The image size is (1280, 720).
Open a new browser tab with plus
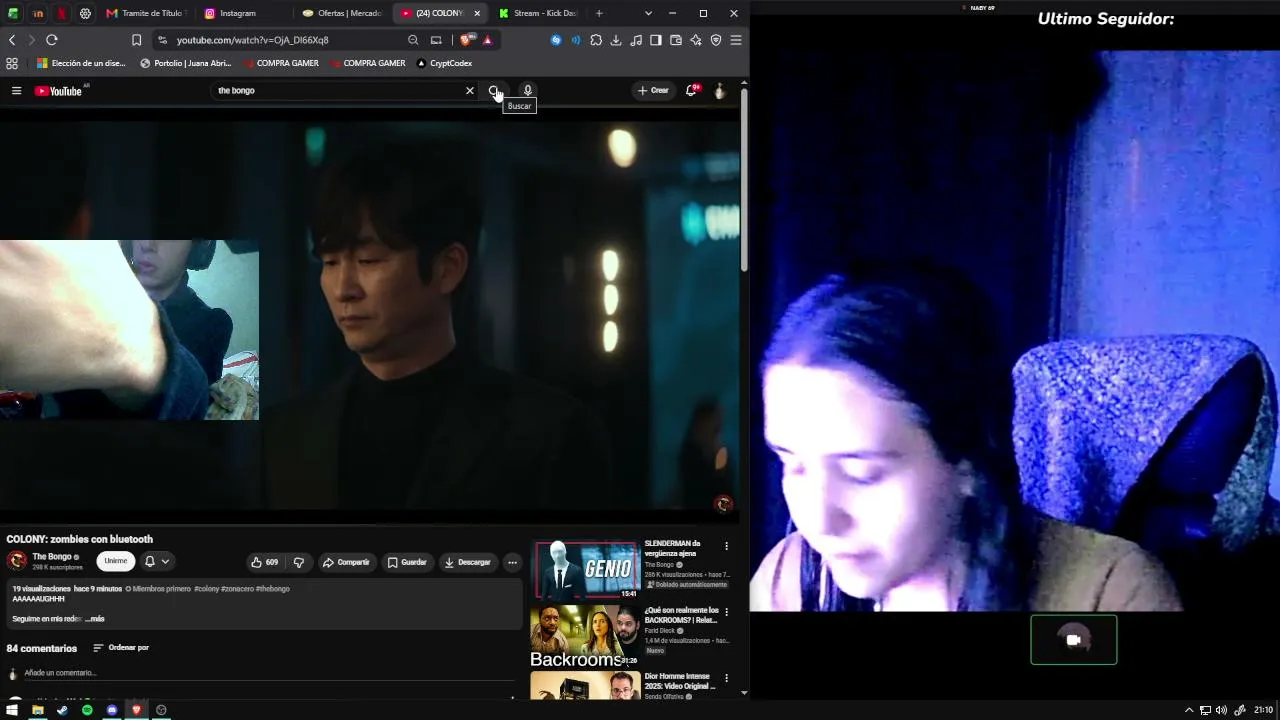click(x=599, y=13)
